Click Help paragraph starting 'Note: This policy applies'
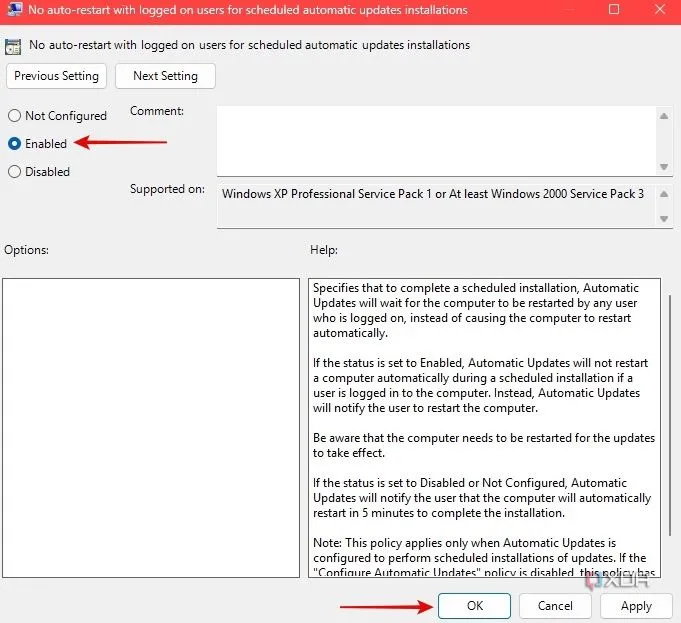This screenshot has width=681, height=623. [484, 557]
